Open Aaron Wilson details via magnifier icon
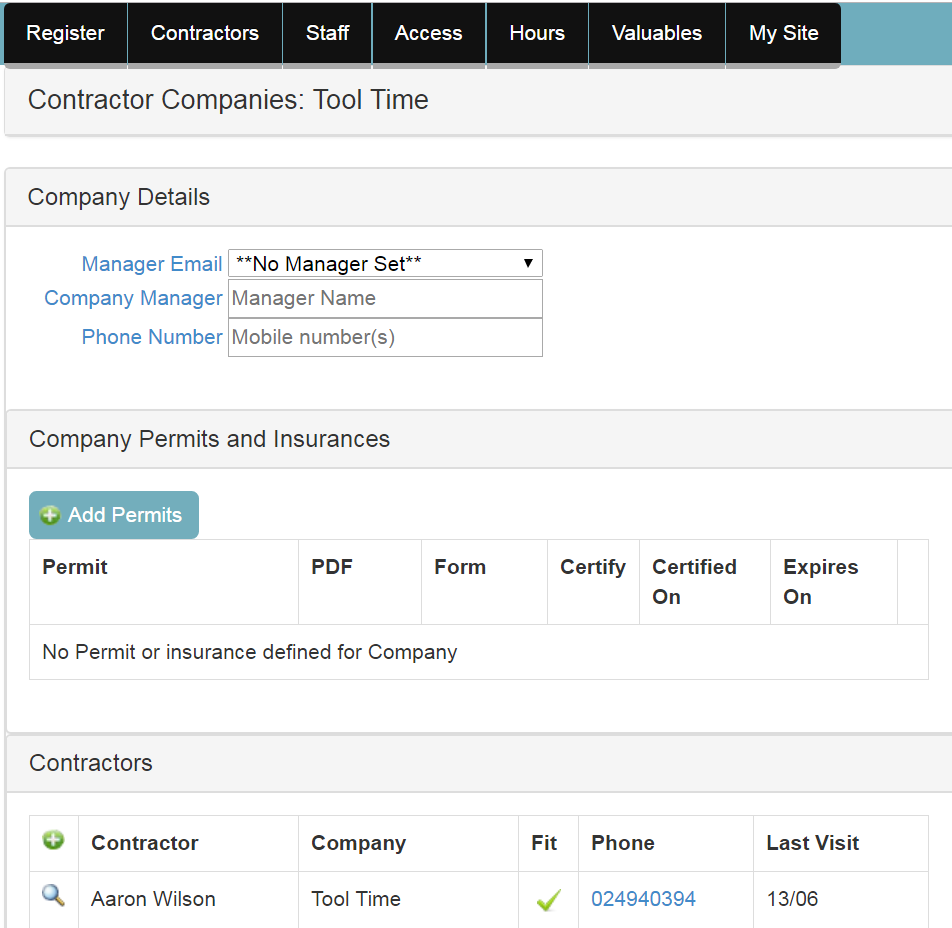Screen dimensions: 952x928 pyautogui.click(x=53, y=896)
